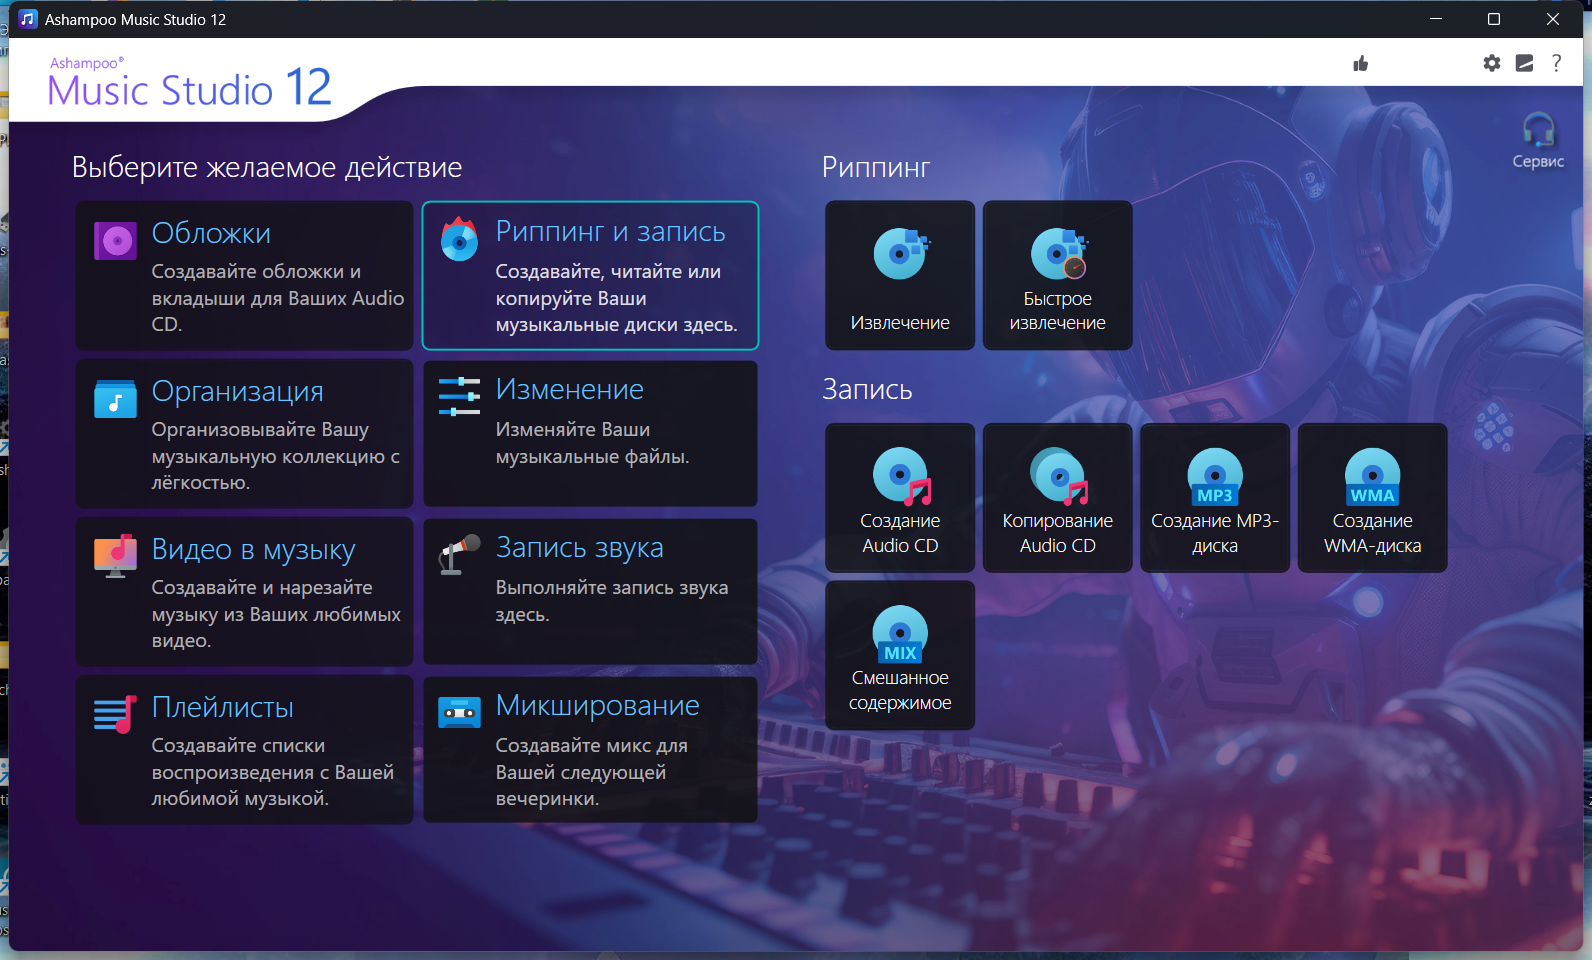The height and width of the screenshot is (960, 1592).
Task: Click the WMA disc icon
Action: pyautogui.click(x=1373, y=476)
